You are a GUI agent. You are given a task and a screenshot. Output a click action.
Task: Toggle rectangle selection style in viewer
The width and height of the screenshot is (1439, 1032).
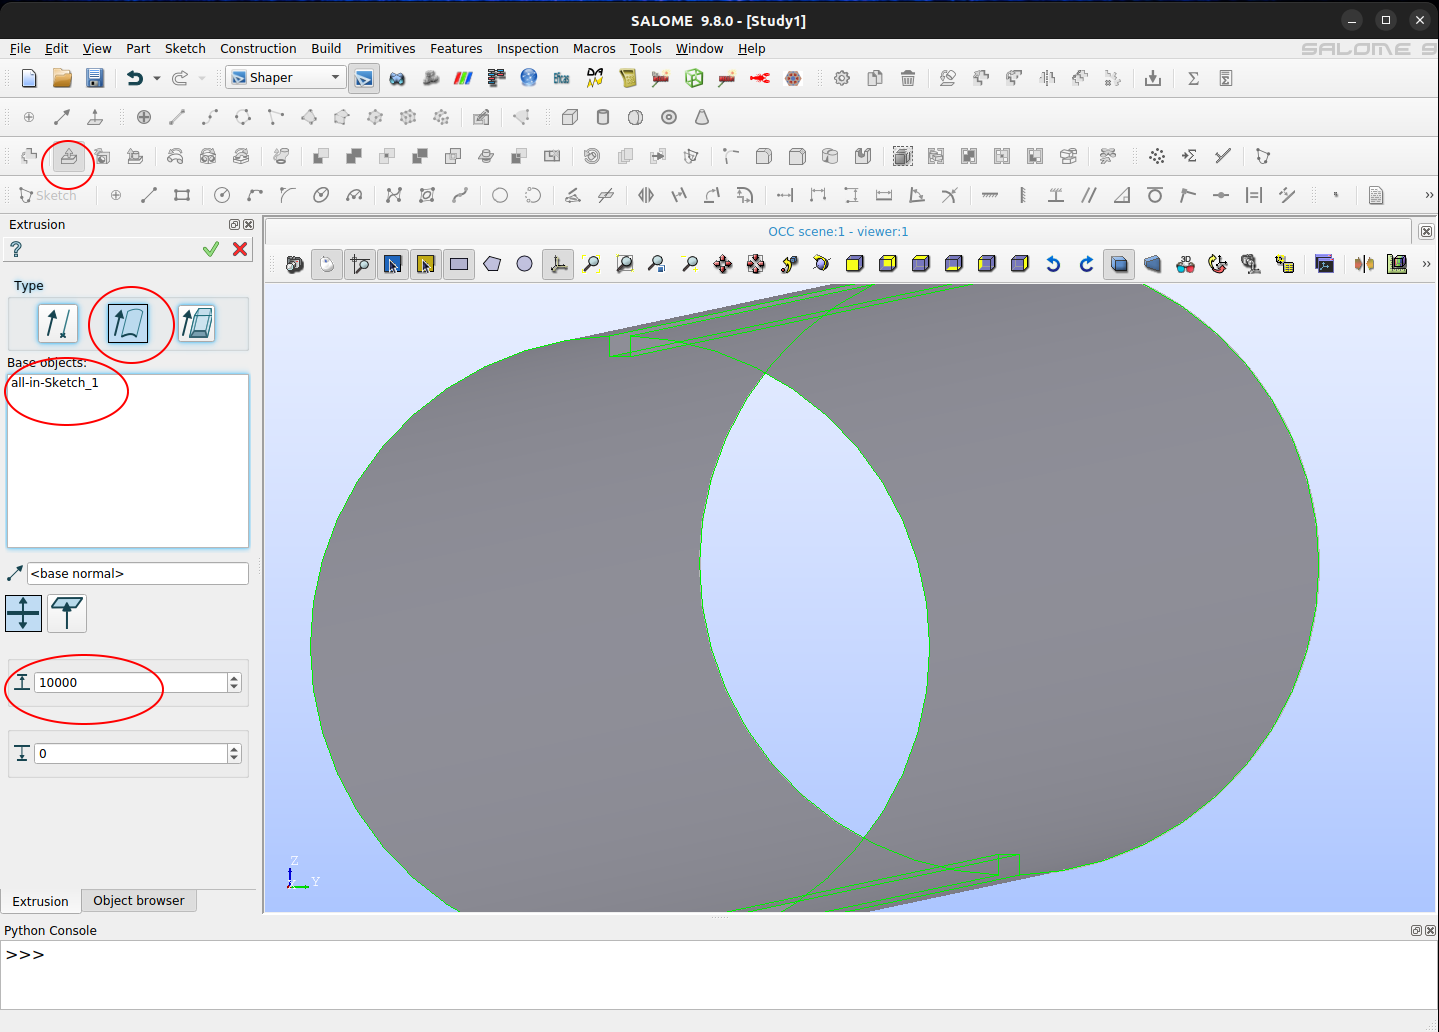[459, 264]
